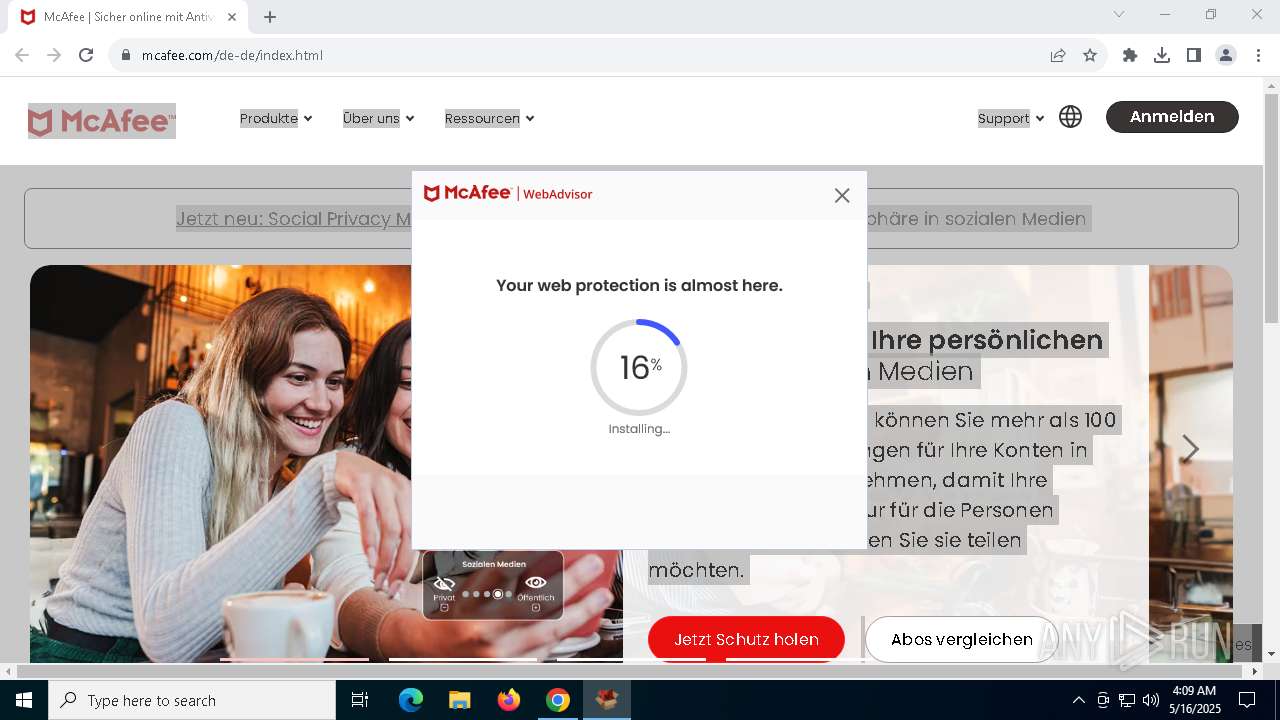View site information lock icon

click(126, 55)
